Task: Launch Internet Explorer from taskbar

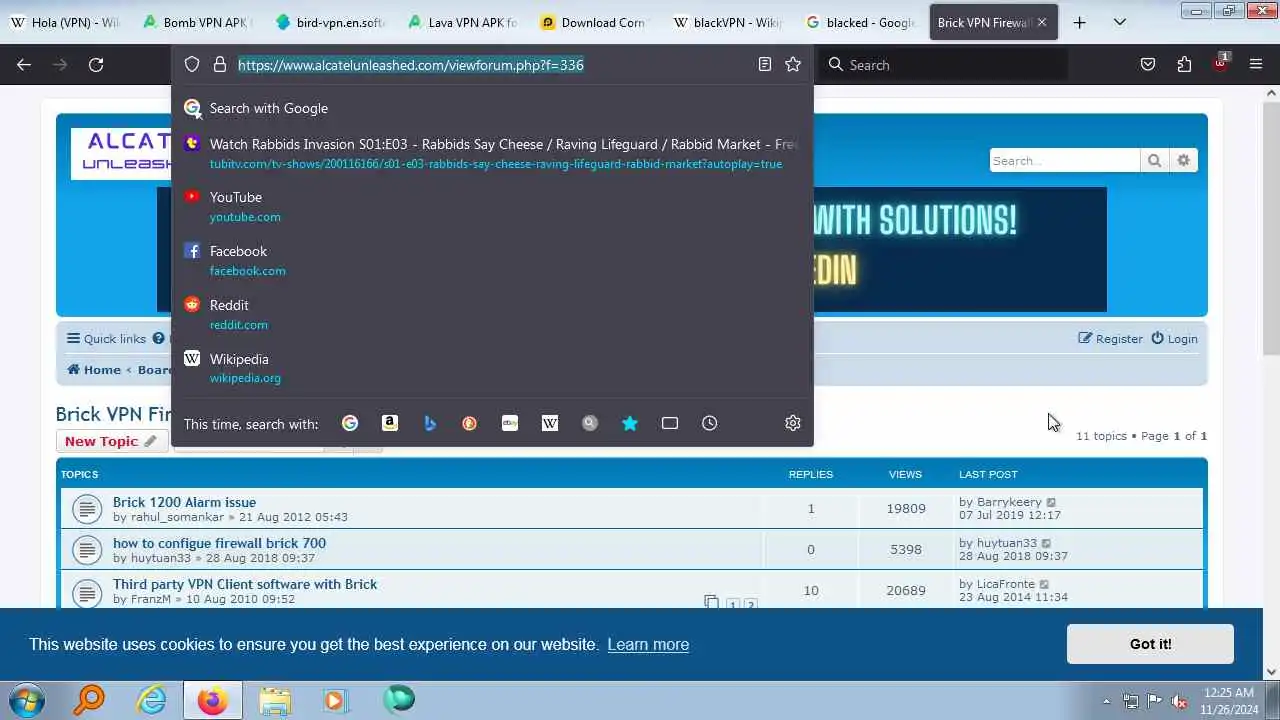Action: point(151,699)
